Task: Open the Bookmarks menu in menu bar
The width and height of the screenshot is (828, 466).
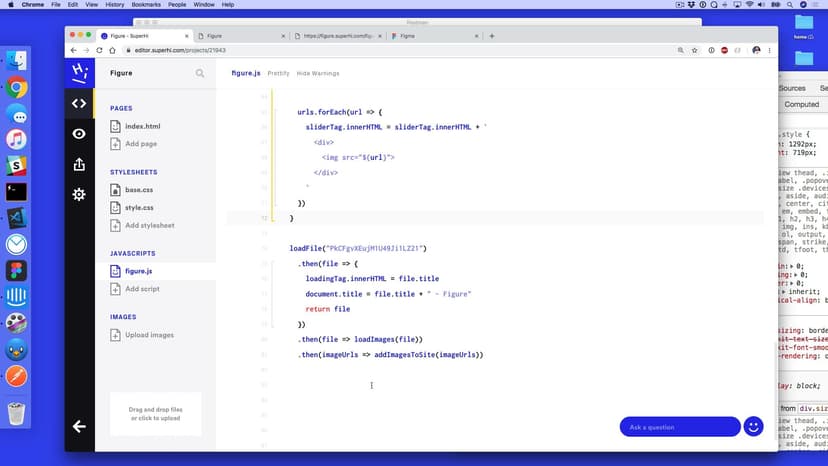Action: 137,5
